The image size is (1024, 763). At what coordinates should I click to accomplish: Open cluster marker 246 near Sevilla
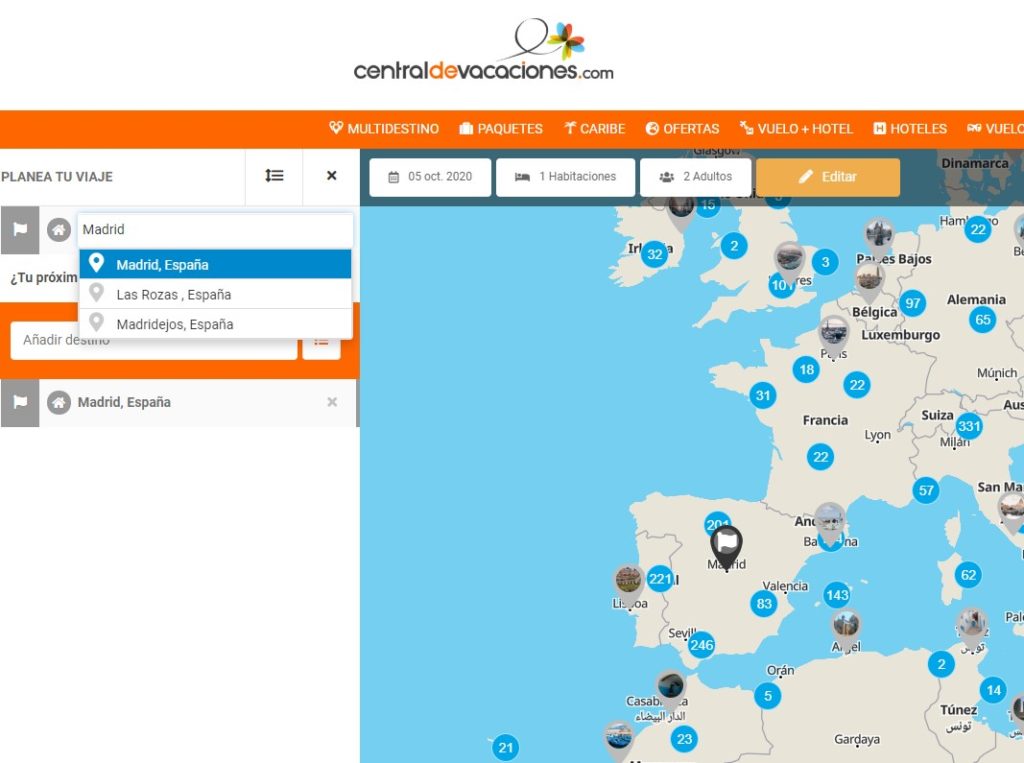click(x=702, y=645)
